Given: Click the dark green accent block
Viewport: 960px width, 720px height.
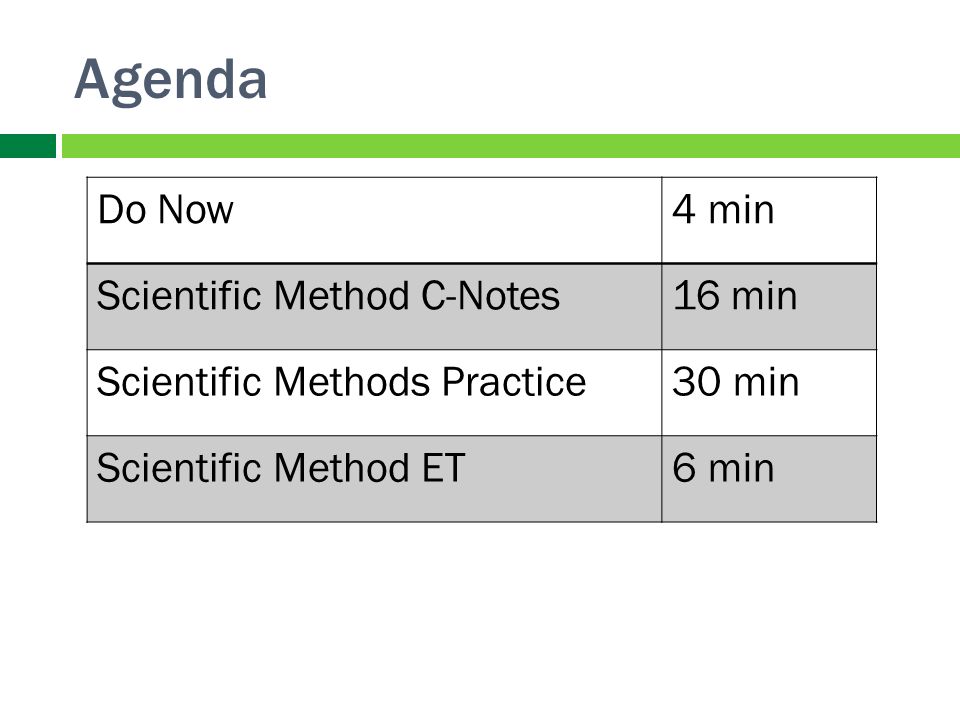Looking at the screenshot, I should pyautogui.click(x=28, y=146).
